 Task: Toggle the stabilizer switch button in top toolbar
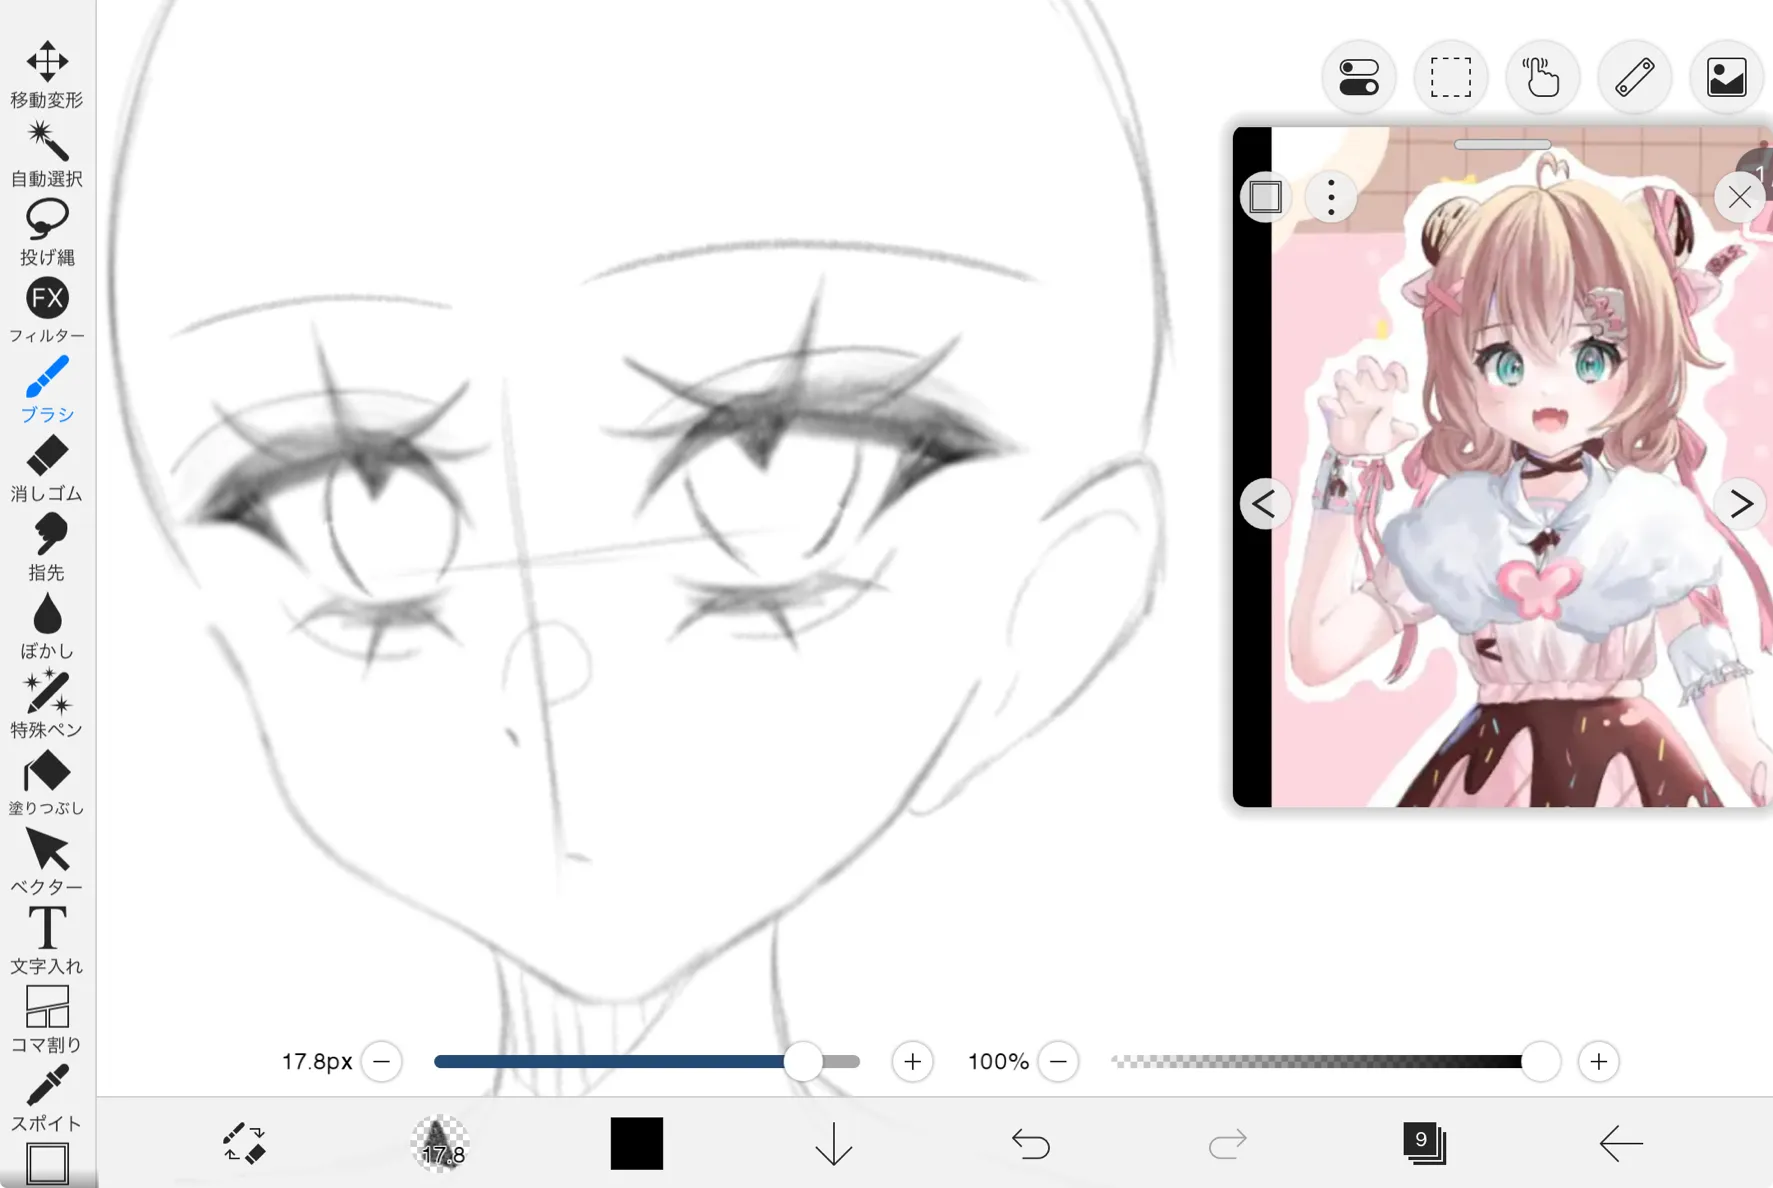[x=1358, y=77]
